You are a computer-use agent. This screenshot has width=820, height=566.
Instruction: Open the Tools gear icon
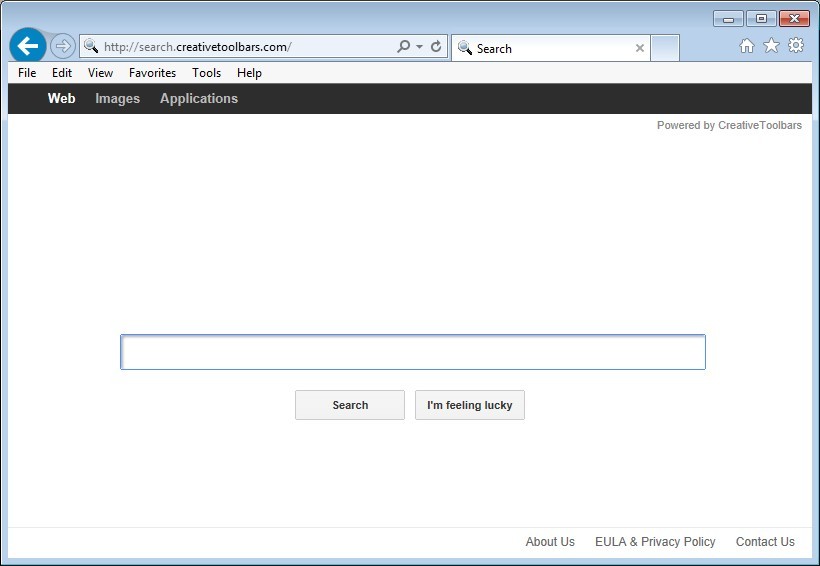(x=796, y=46)
